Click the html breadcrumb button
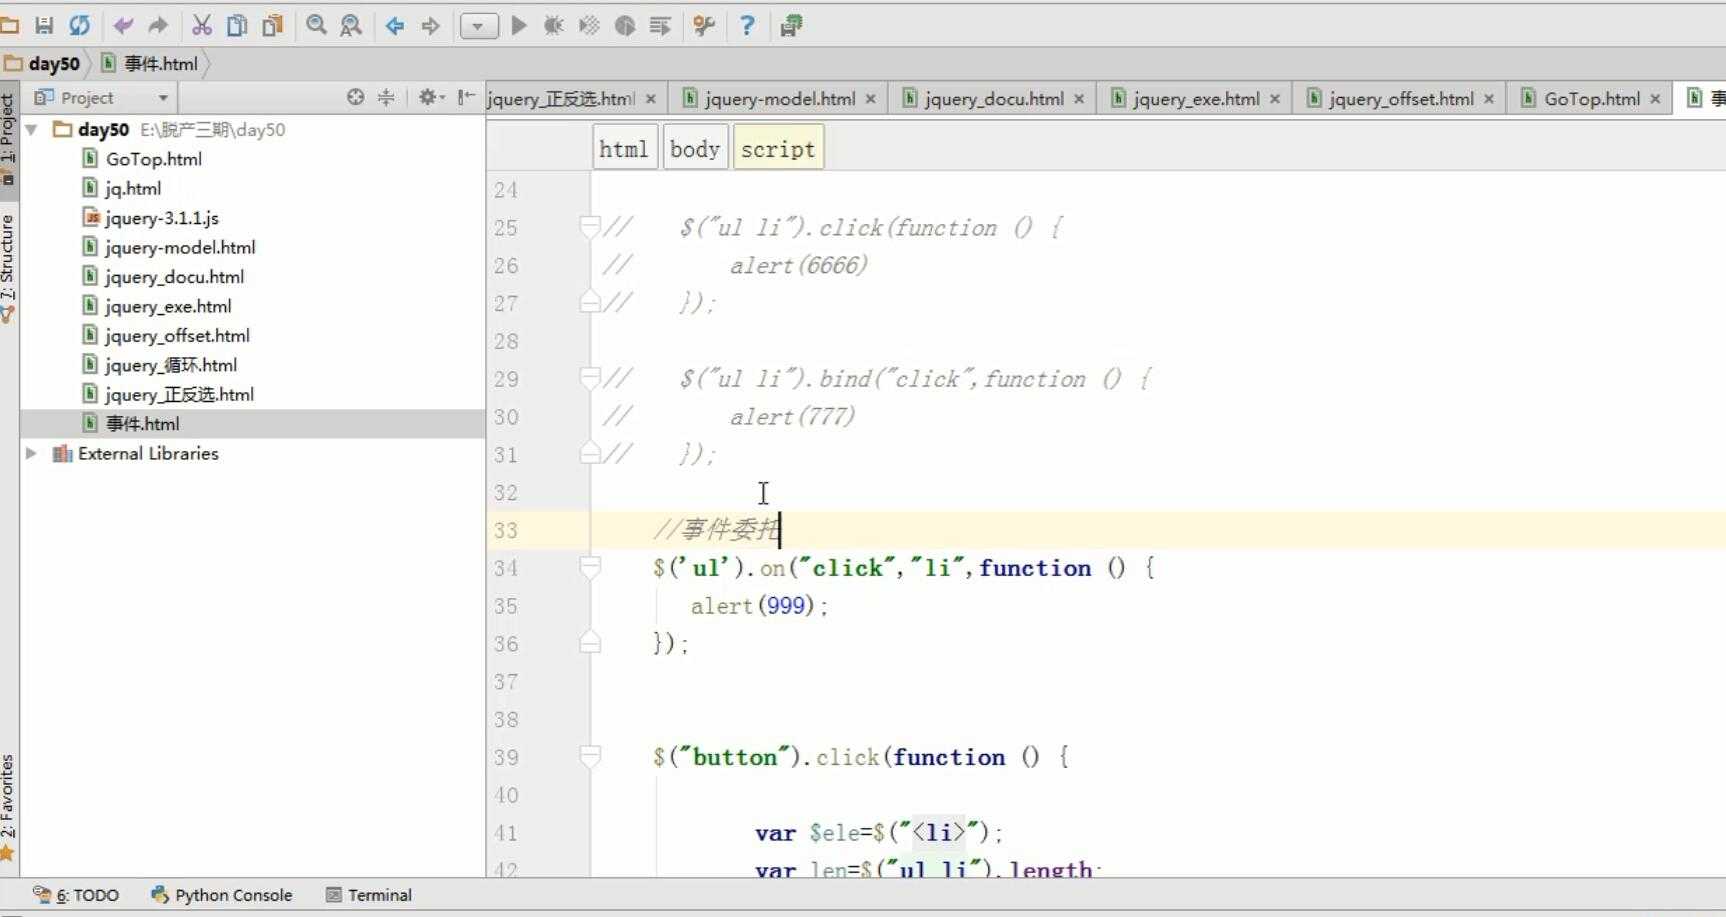The height and width of the screenshot is (917, 1726). click(x=624, y=148)
